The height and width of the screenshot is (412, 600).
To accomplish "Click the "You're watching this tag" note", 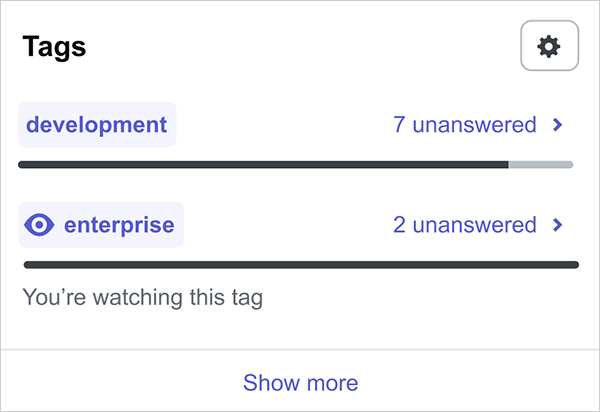I will coord(142,298).
